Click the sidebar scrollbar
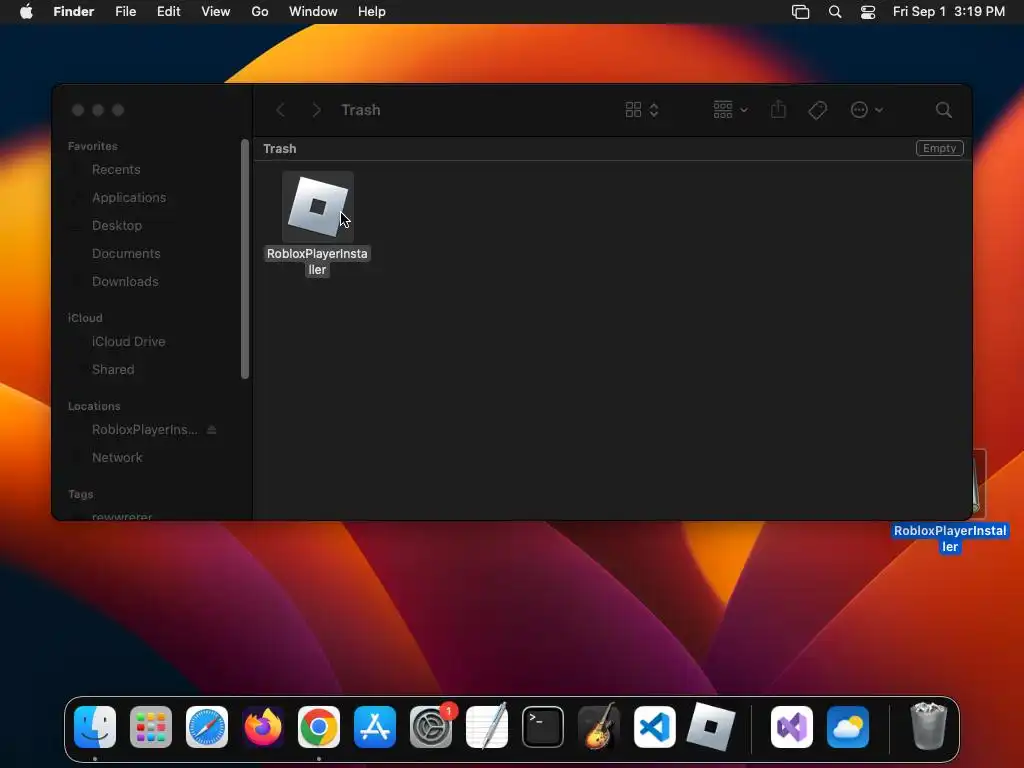1024x768 pixels. 245,259
